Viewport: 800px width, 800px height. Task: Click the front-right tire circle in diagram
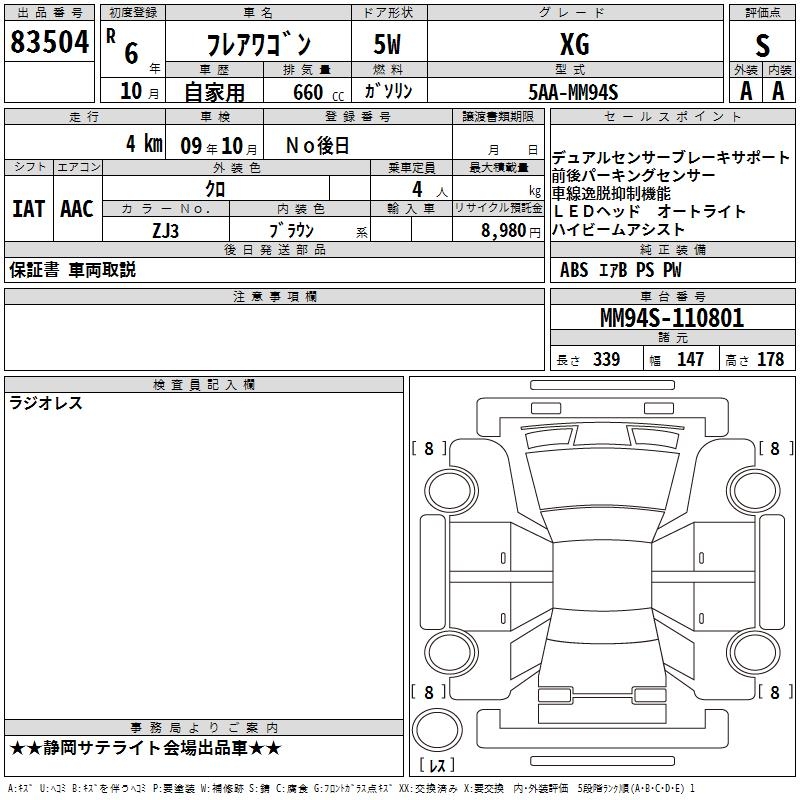click(754, 491)
